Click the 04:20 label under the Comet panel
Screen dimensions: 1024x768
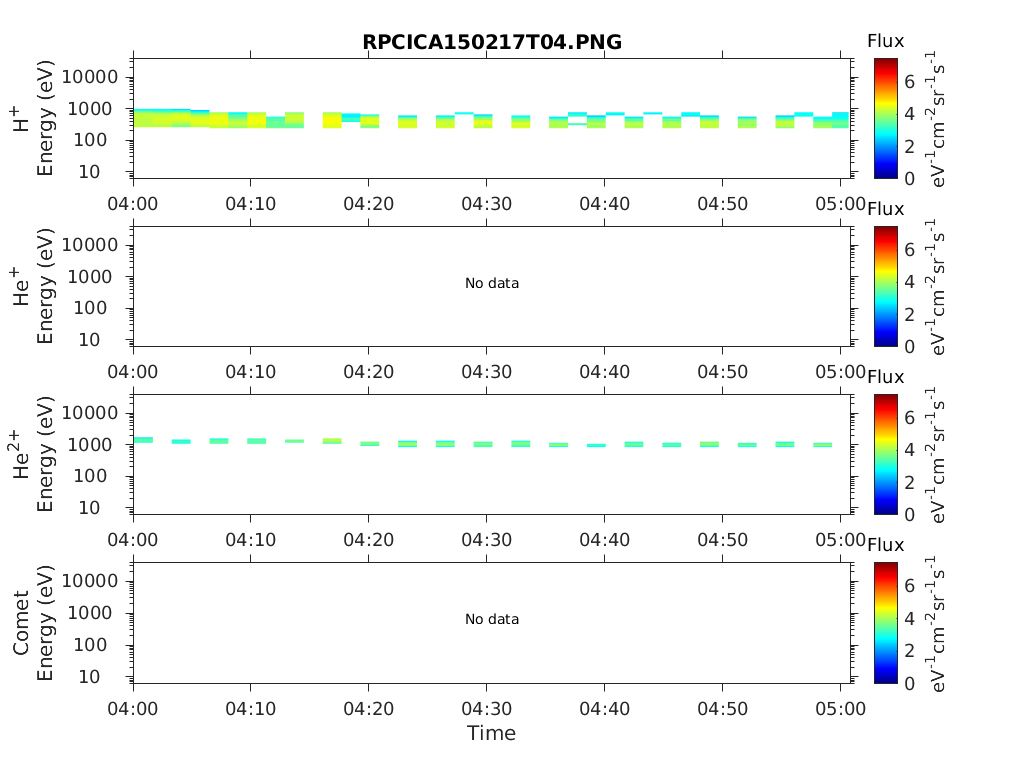(x=368, y=709)
